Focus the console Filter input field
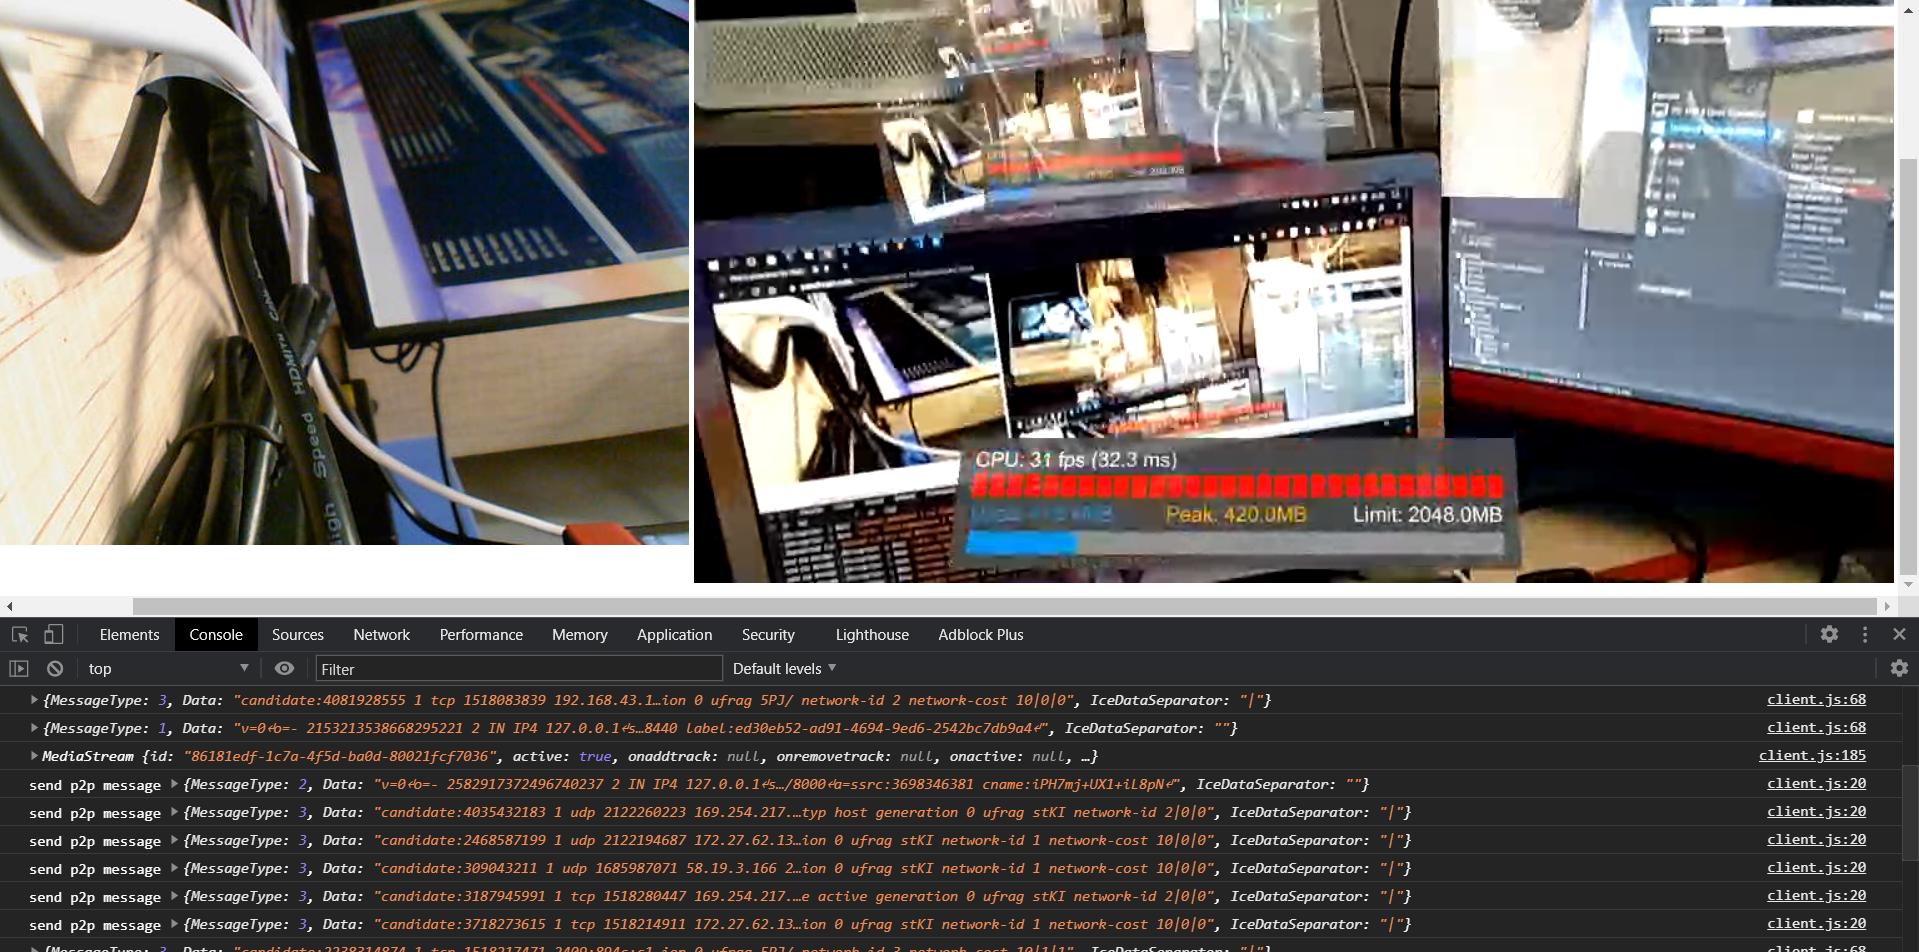This screenshot has height=952, width=1919. coord(518,668)
